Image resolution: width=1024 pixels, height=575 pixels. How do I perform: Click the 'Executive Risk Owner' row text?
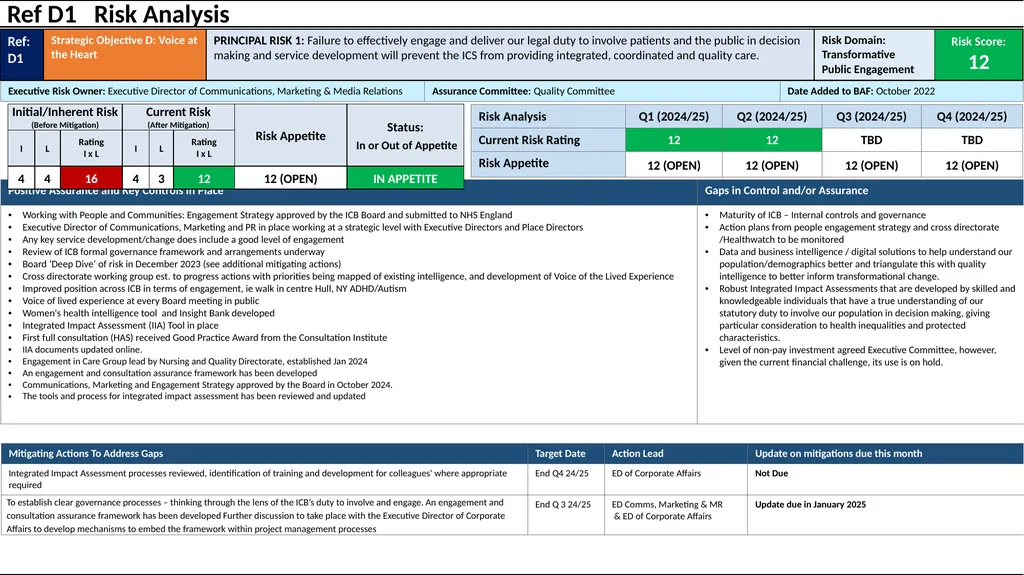tap(205, 91)
